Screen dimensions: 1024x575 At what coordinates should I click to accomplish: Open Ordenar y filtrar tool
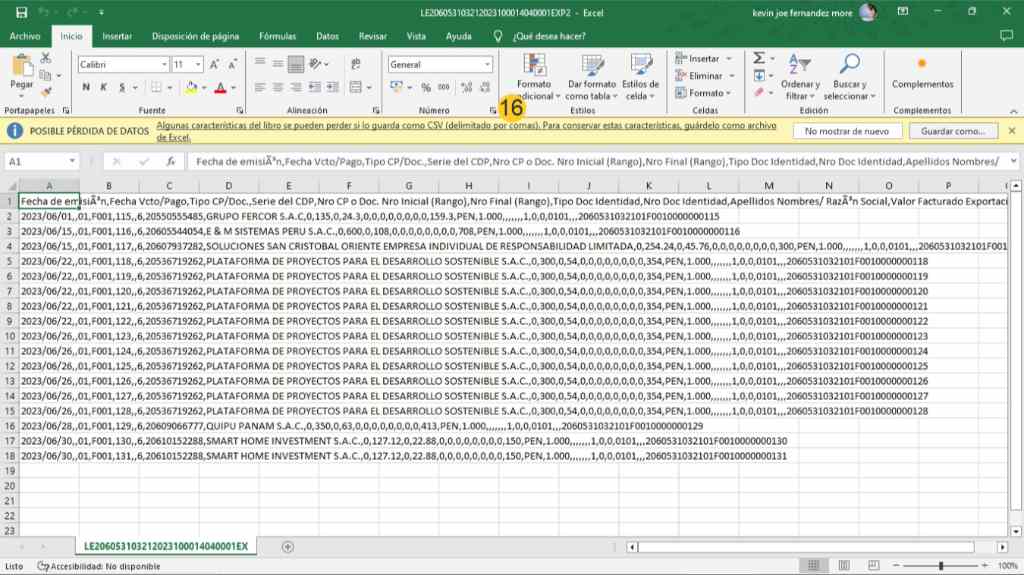(x=801, y=77)
